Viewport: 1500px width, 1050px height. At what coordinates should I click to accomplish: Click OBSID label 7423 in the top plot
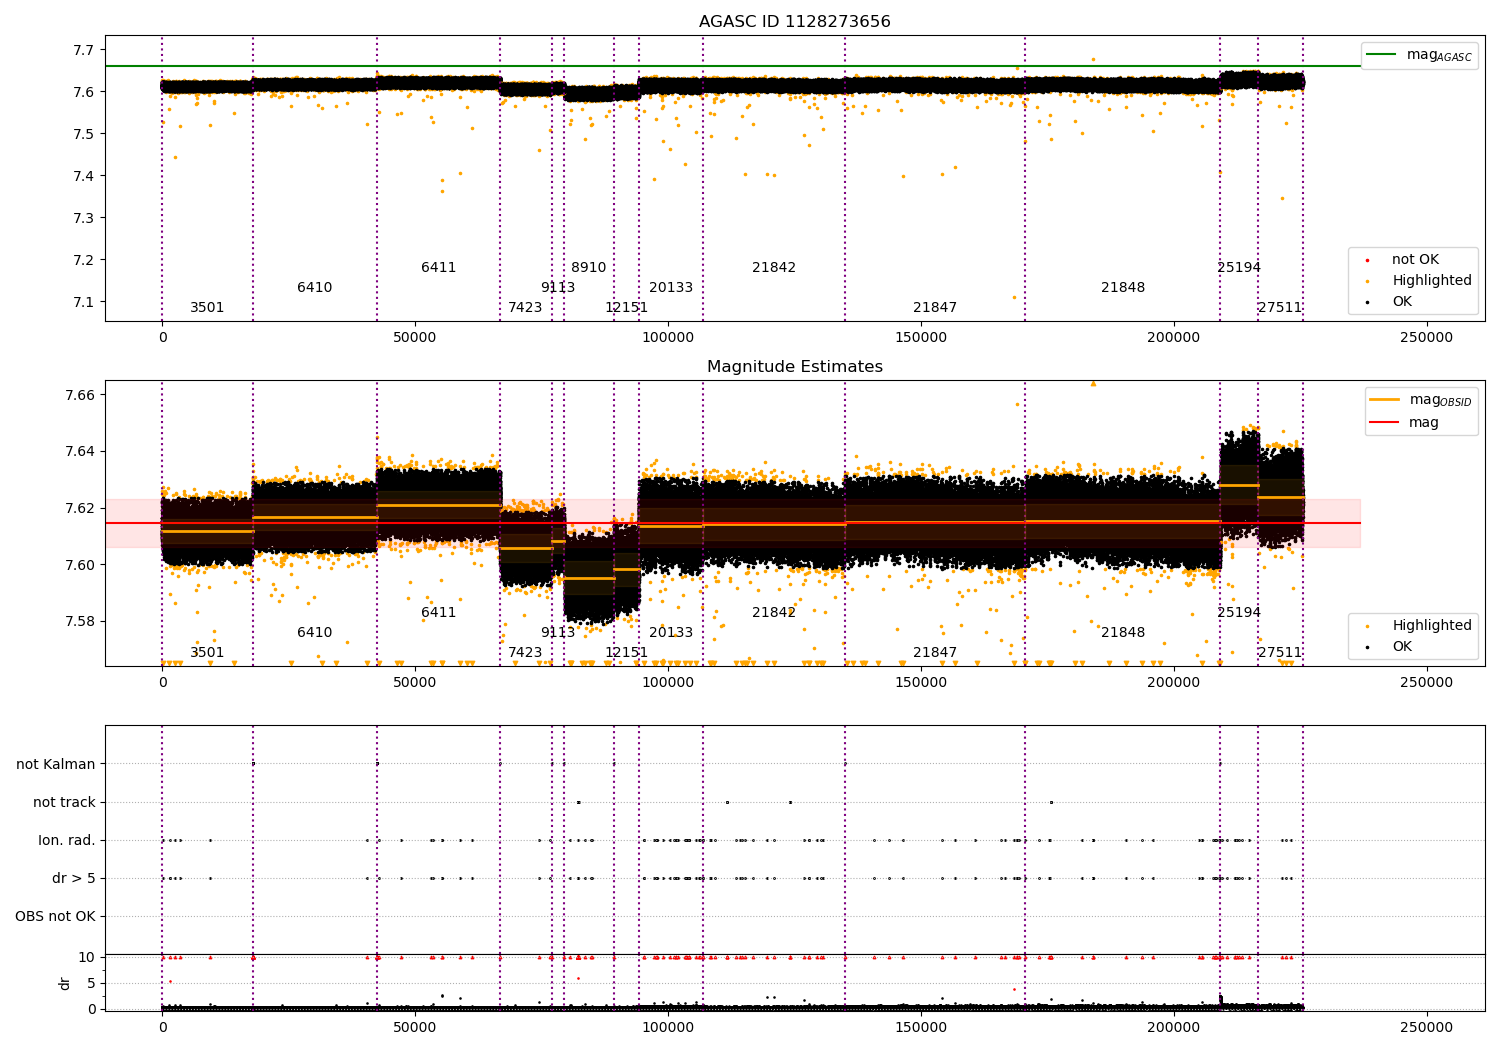[x=525, y=308]
